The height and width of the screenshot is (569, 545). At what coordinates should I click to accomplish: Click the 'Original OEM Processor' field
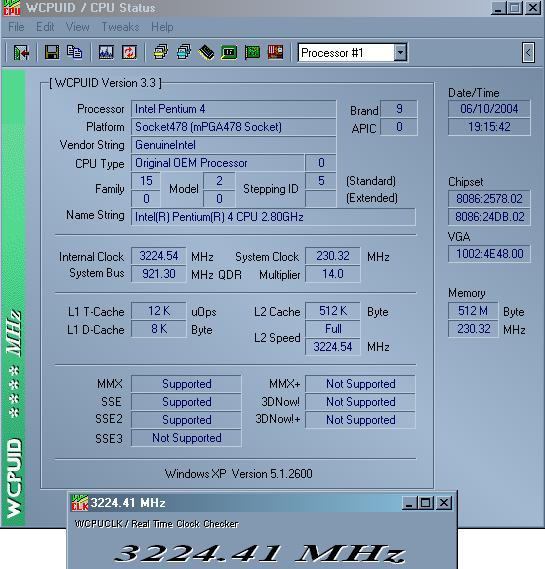(217, 163)
